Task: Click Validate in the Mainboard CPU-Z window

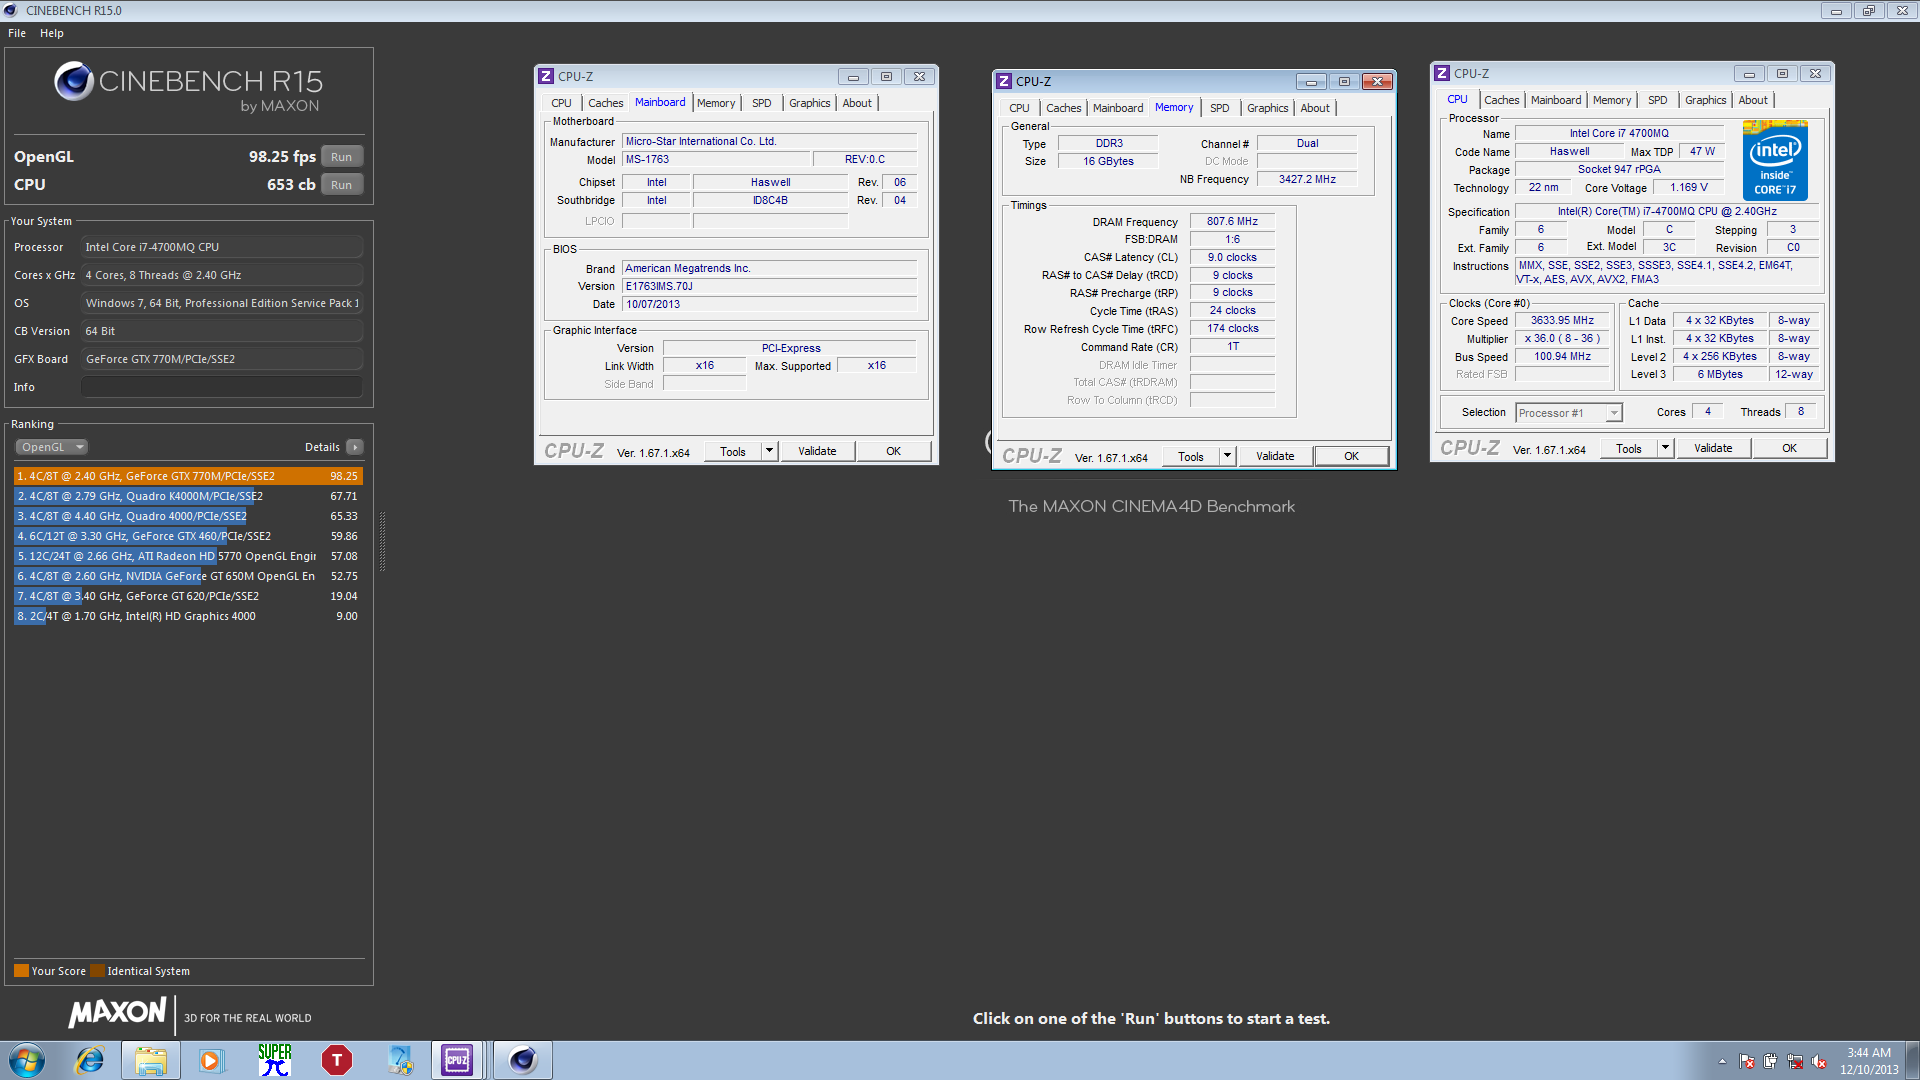Action: coord(817,451)
